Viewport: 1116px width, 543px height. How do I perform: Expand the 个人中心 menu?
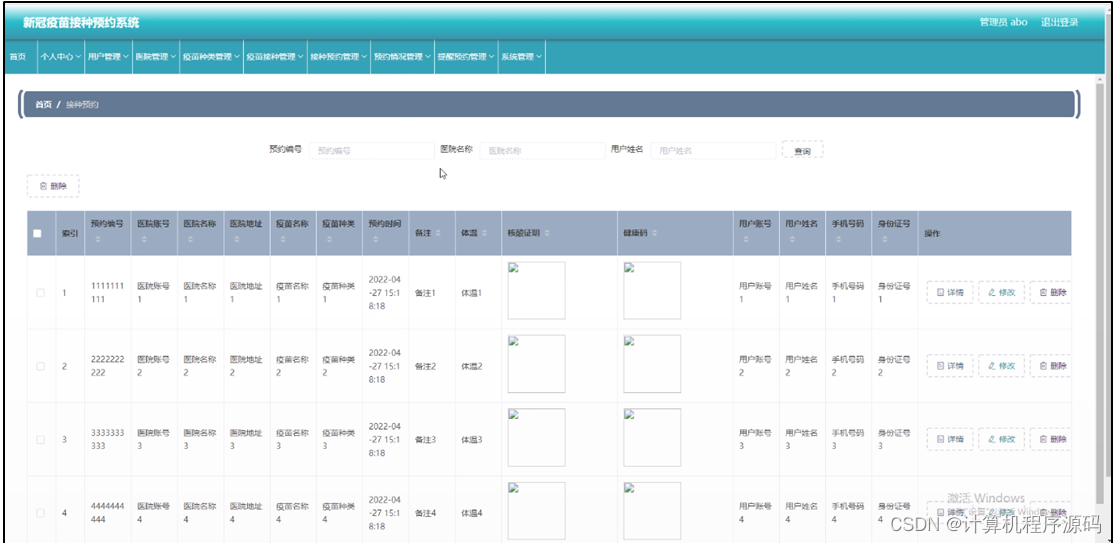pos(60,57)
